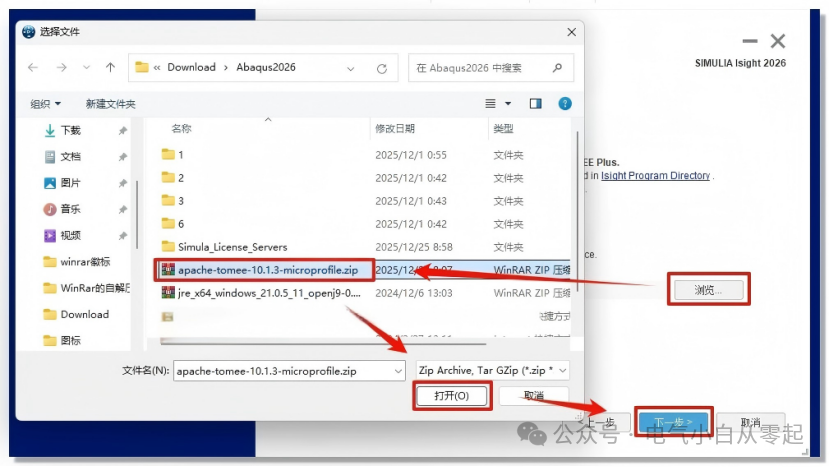Open 图片 in the sidebar
The height and width of the screenshot is (467, 830).
70,183
